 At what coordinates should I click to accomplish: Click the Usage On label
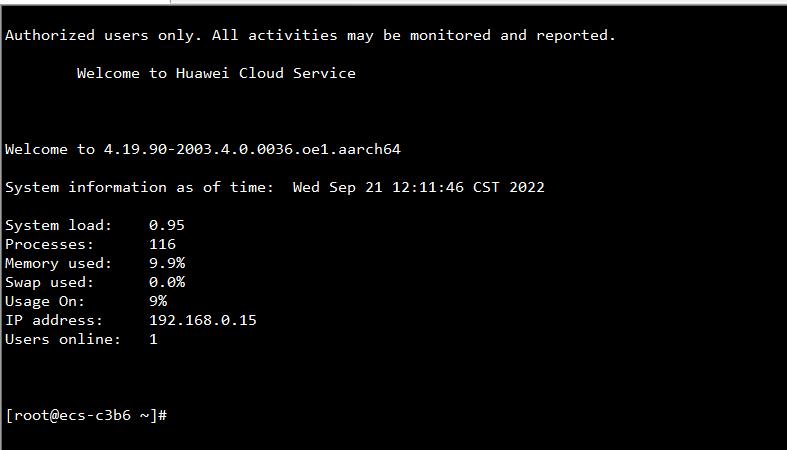click(45, 301)
